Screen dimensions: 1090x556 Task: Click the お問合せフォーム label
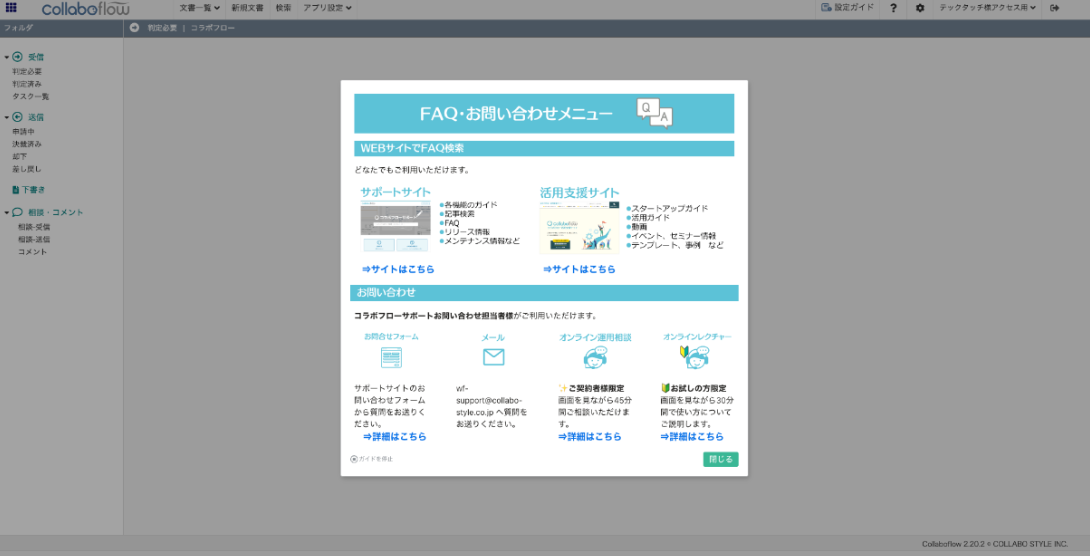click(391, 336)
